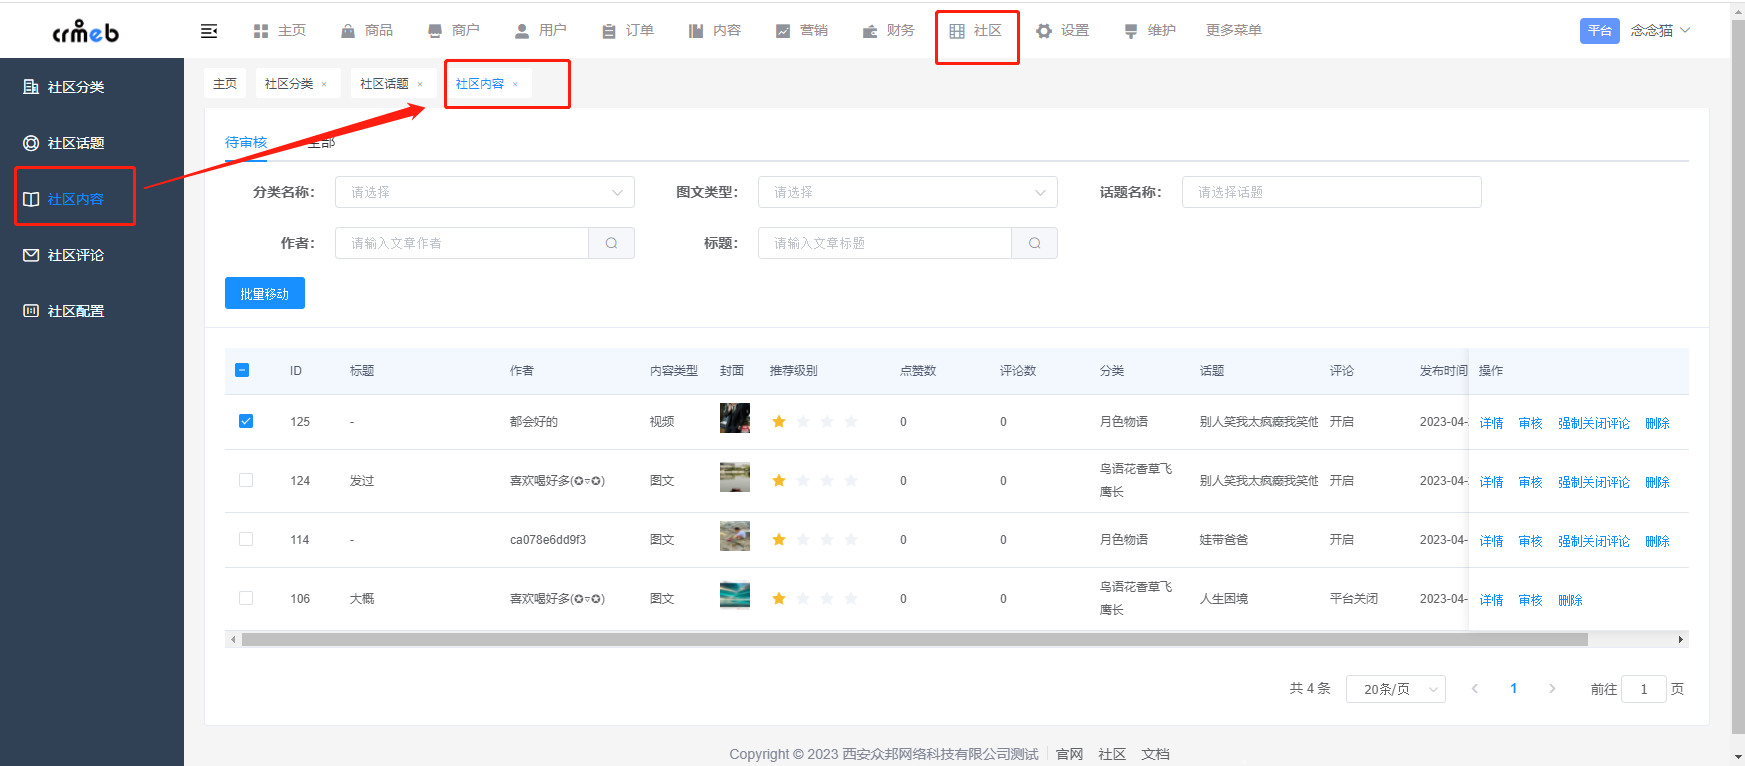The width and height of the screenshot is (1745, 766).
Task: Click the 社区配置 sidebar icon
Action: 31,311
